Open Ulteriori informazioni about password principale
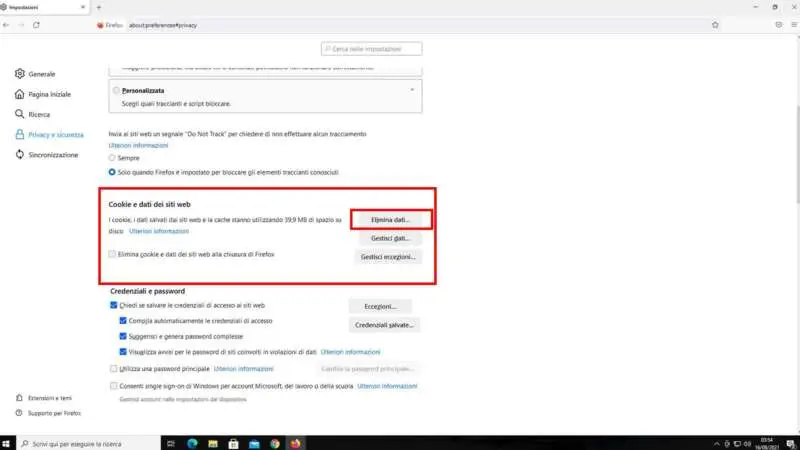Image resolution: width=800 pixels, height=450 pixels. pos(243,369)
